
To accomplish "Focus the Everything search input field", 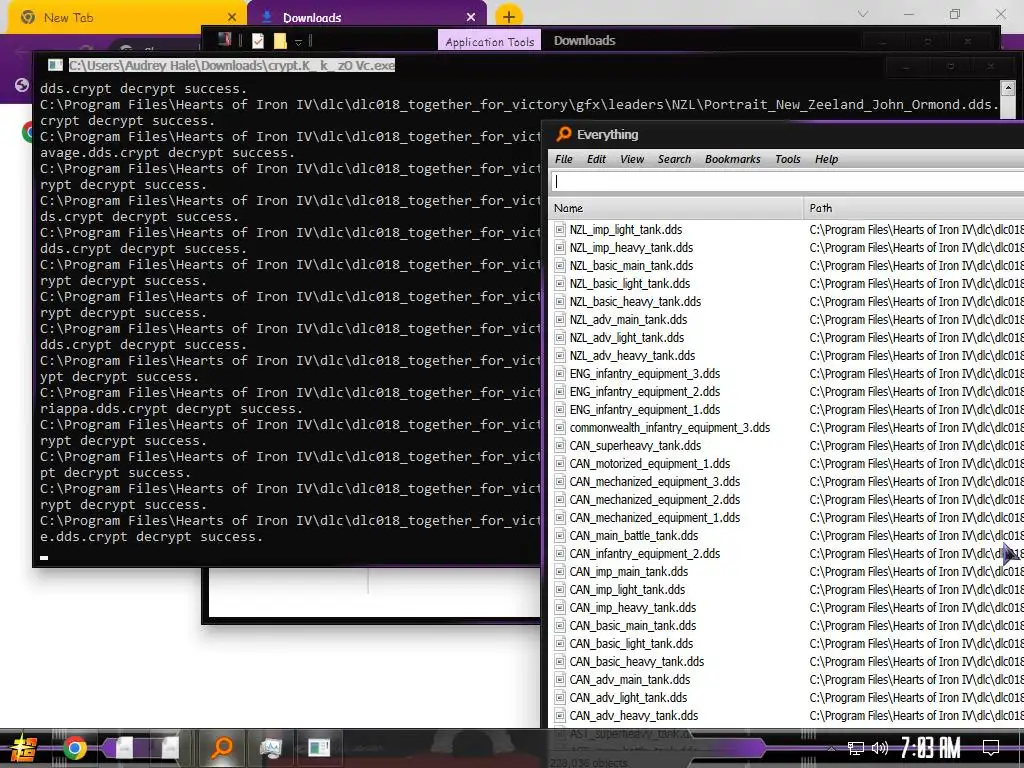I will pyautogui.click(x=787, y=182).
